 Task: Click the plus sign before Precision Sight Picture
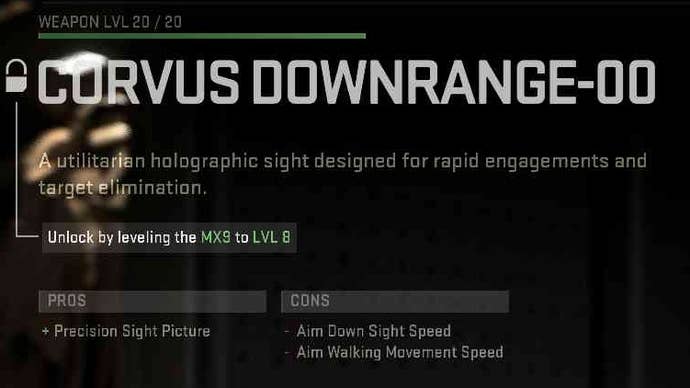(x=45, y=331)
